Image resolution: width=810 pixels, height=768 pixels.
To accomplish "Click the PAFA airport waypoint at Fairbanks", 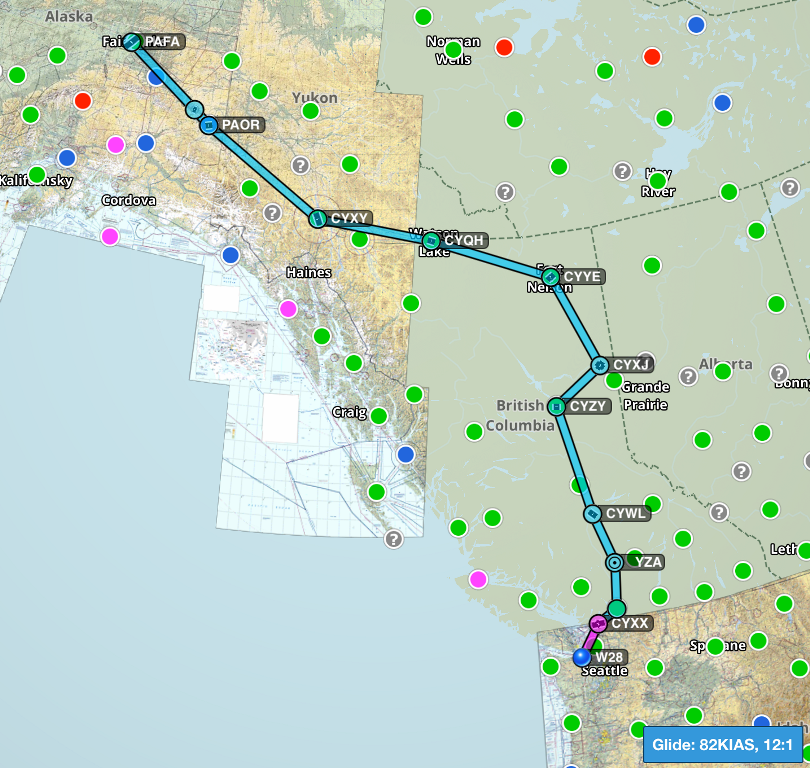I will pos(132,41).
